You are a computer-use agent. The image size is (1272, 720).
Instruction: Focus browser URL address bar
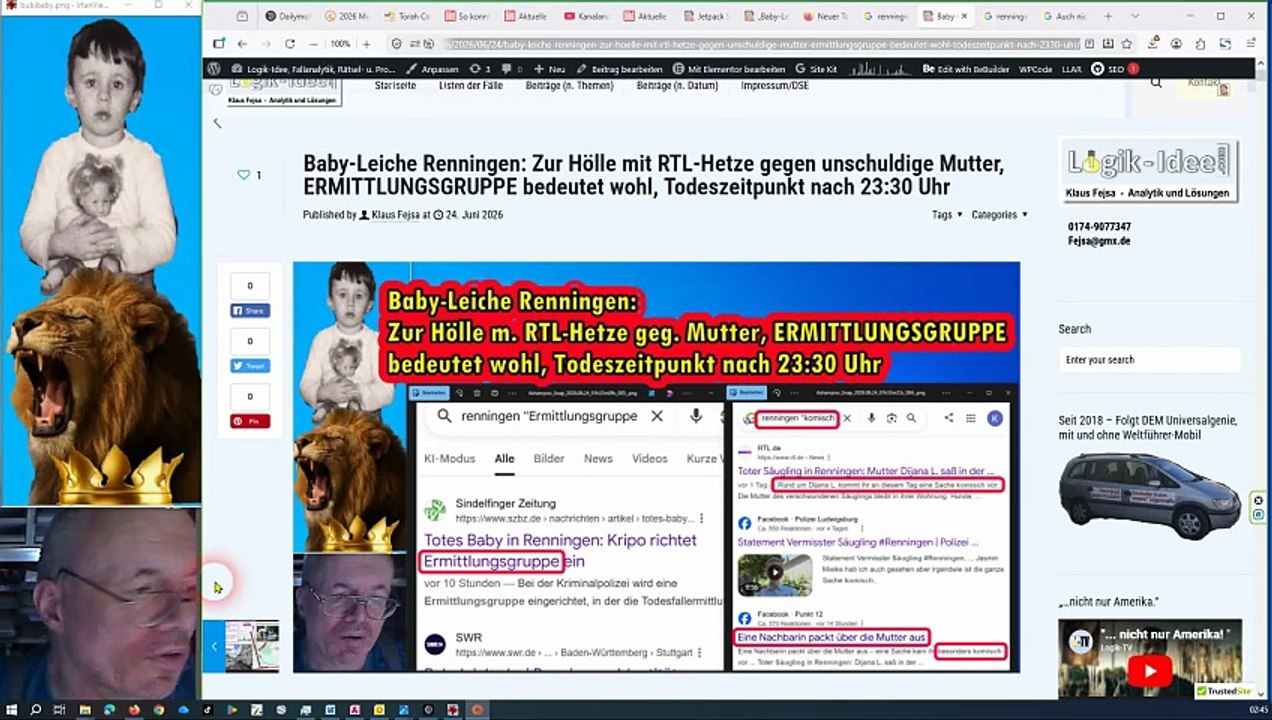point(760,44)
